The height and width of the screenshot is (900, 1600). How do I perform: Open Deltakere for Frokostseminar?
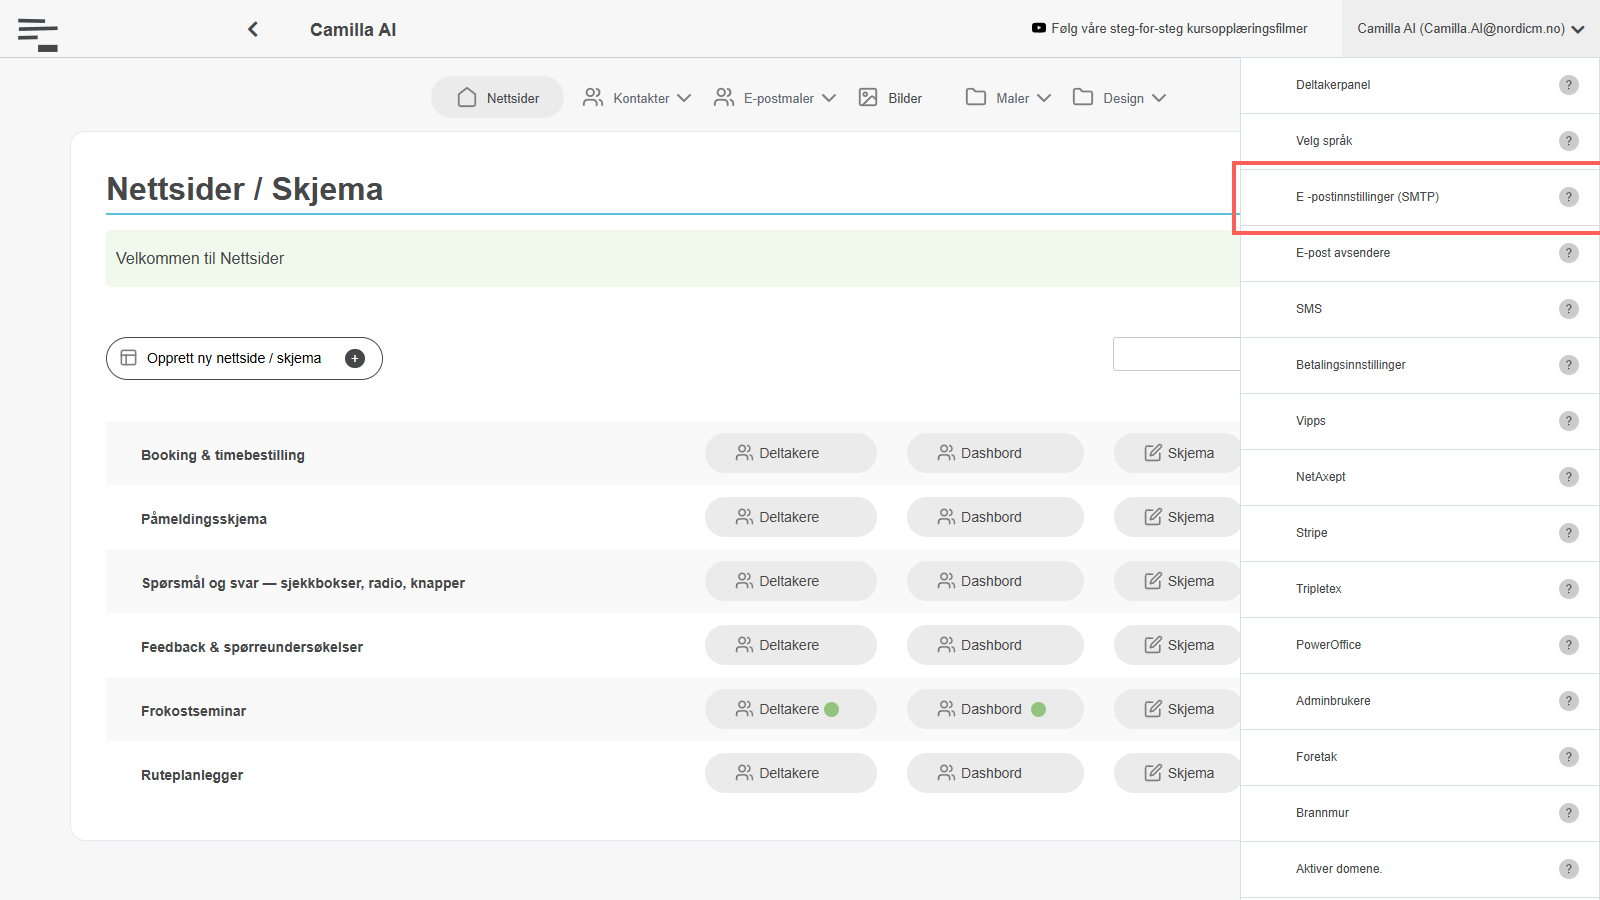[x=791, y=709]
